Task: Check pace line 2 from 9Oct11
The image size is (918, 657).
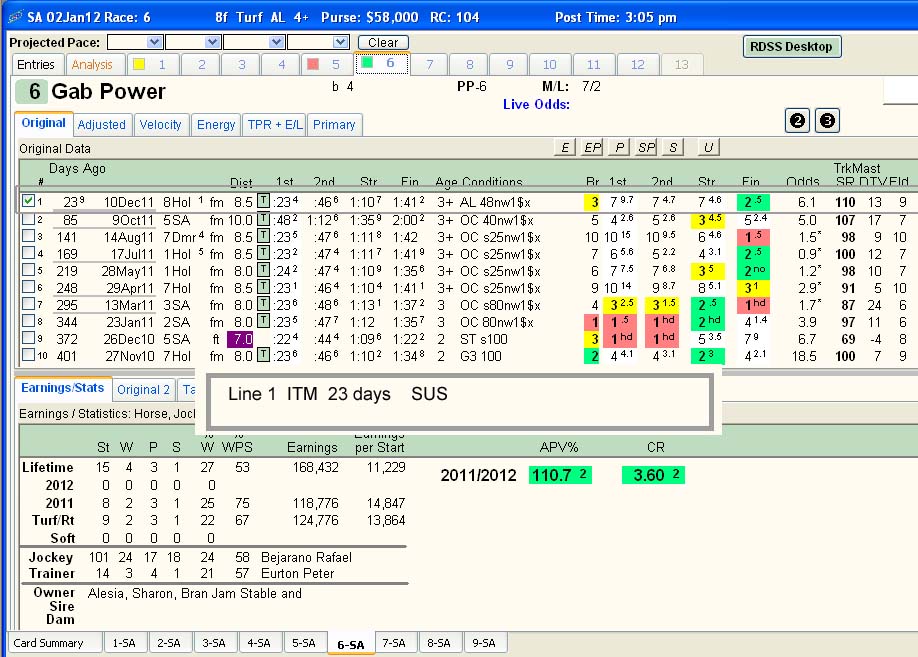Action: [x=28, y=219]
